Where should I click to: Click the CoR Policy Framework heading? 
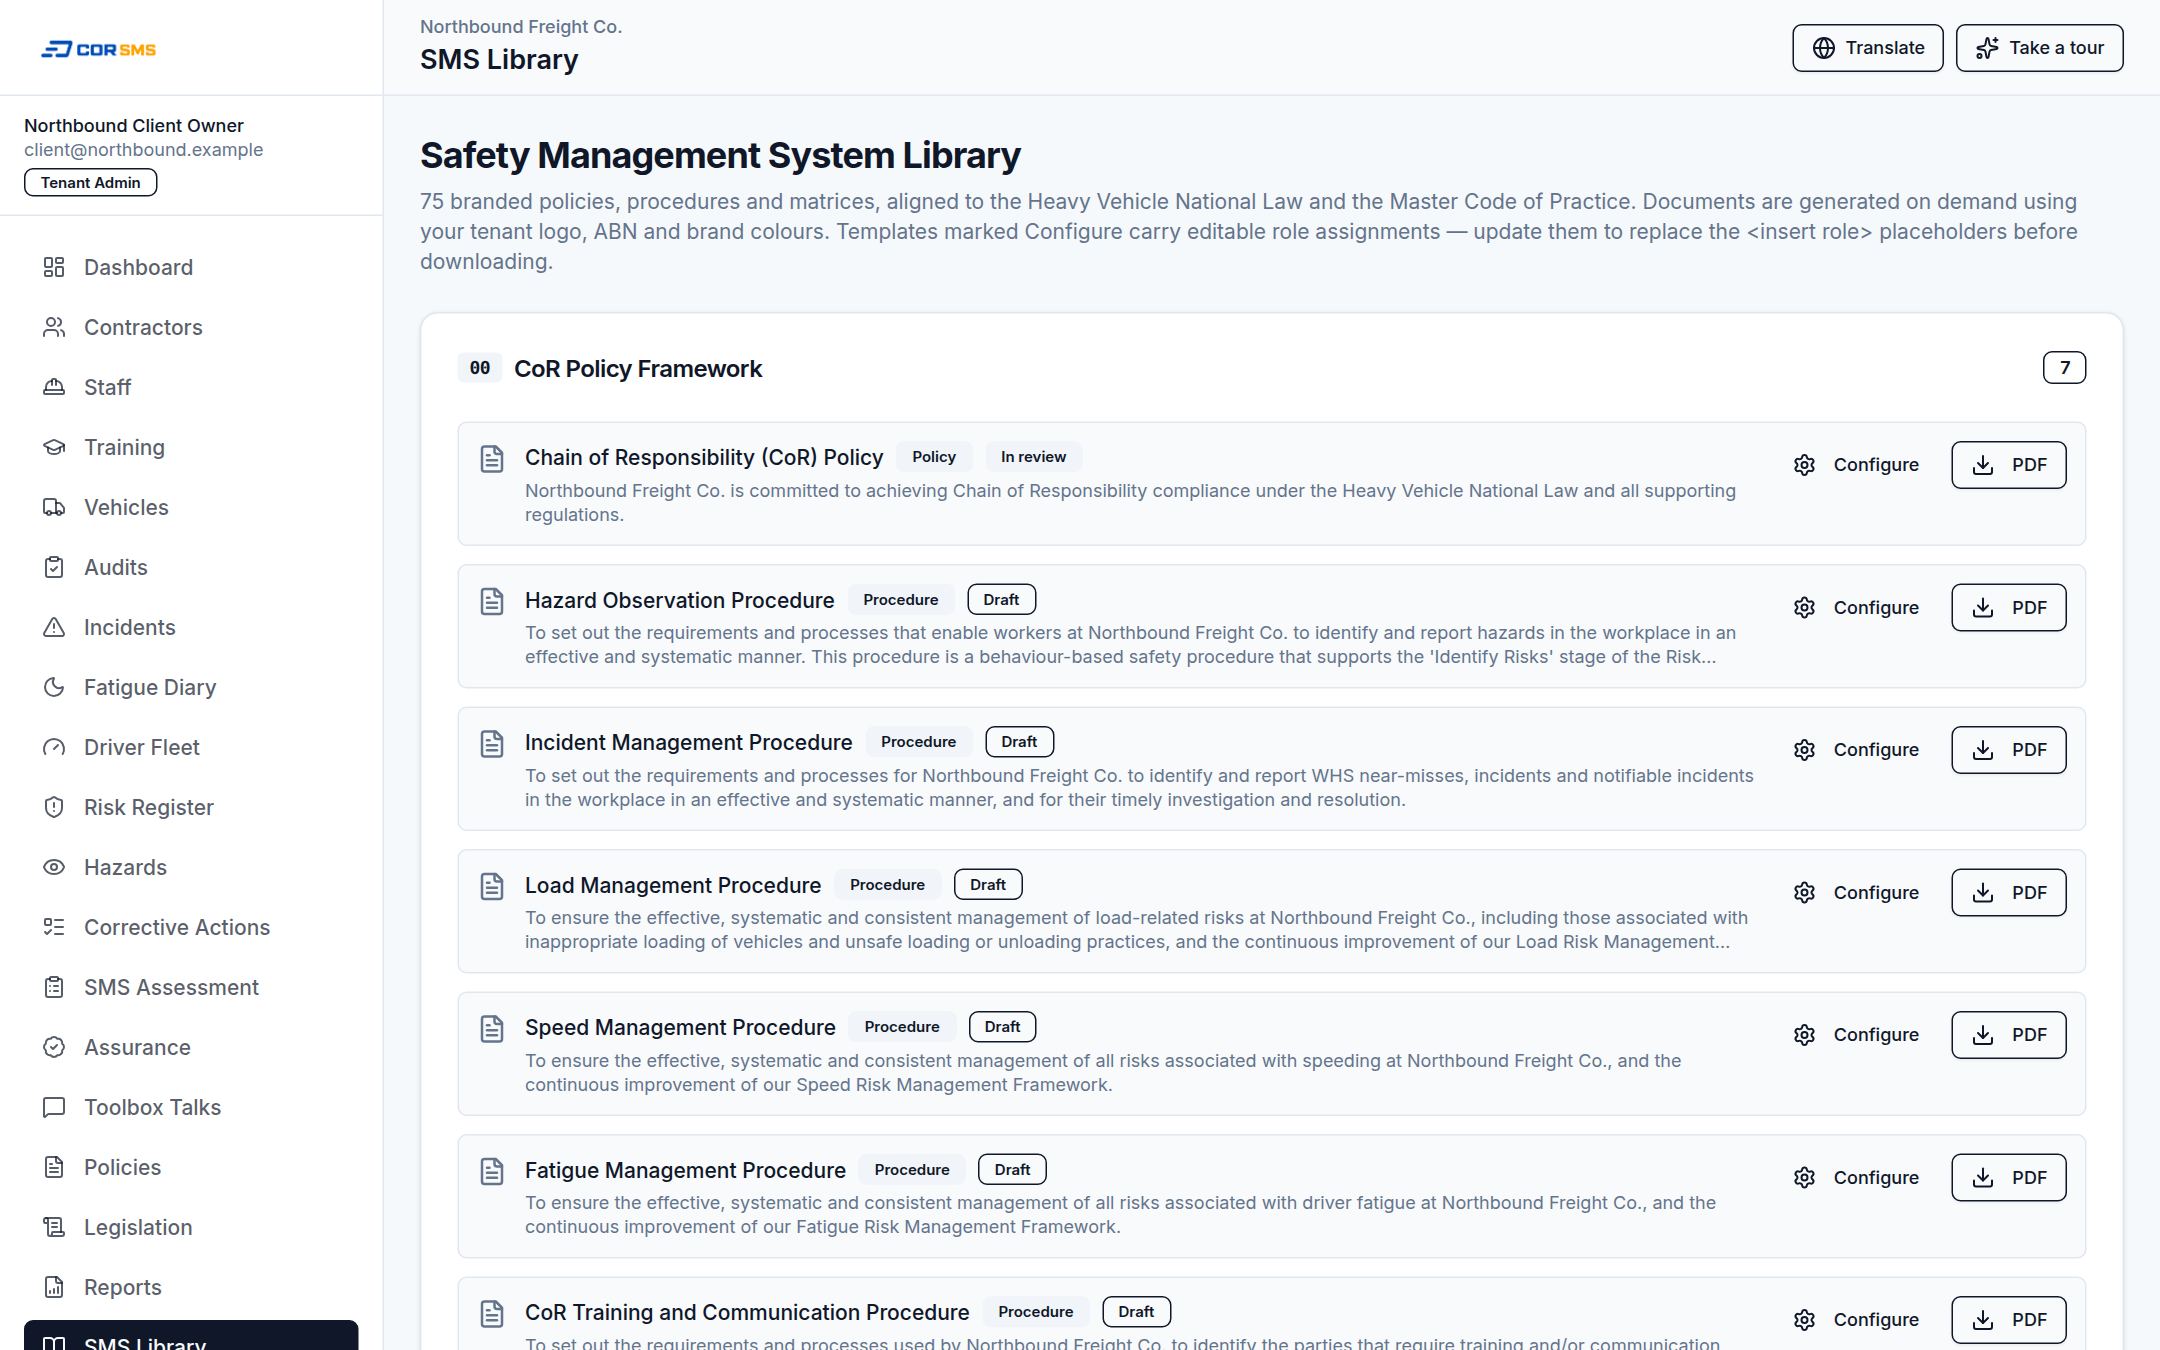coord(638,369)
